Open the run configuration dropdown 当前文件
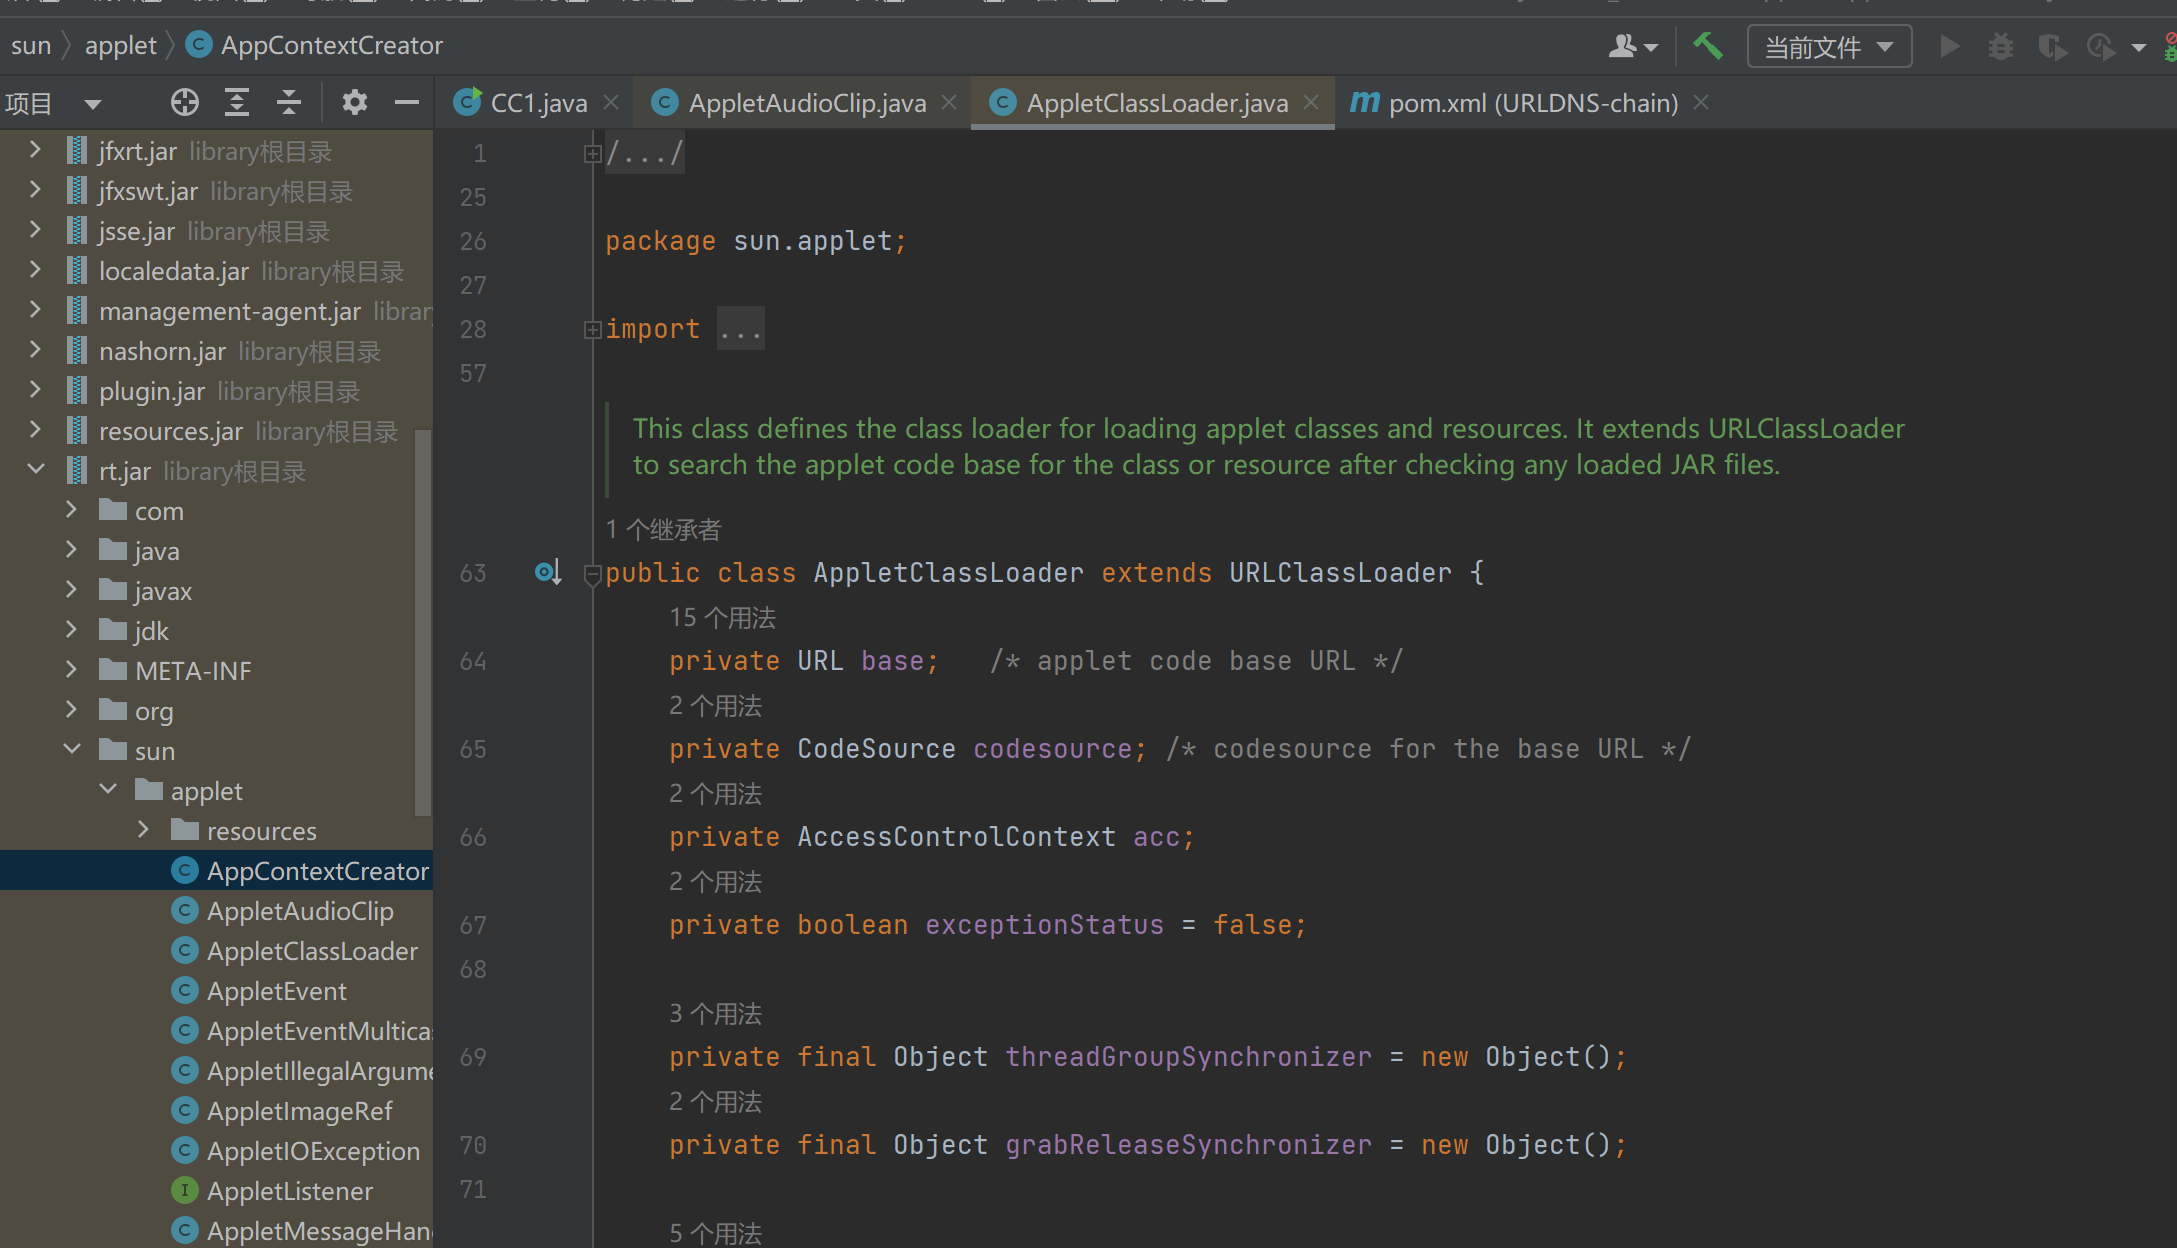2177x1248 pixels. (1829, 47)
